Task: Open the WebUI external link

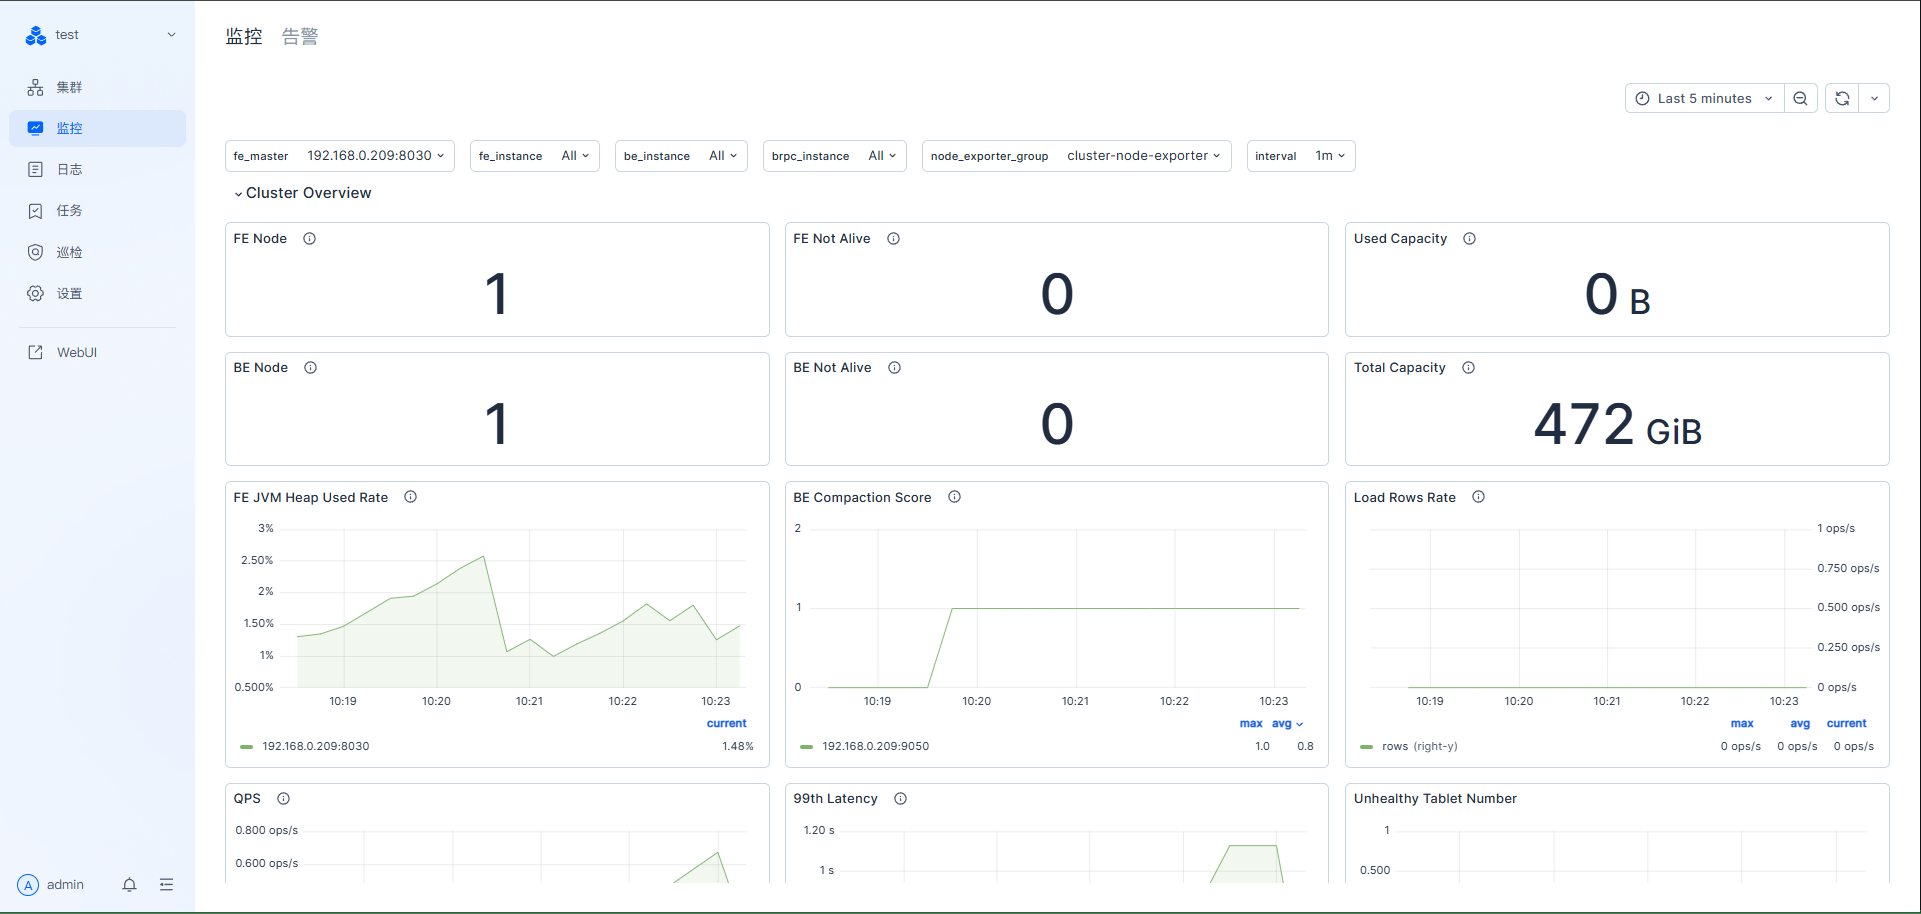Action: pos(76,353)
